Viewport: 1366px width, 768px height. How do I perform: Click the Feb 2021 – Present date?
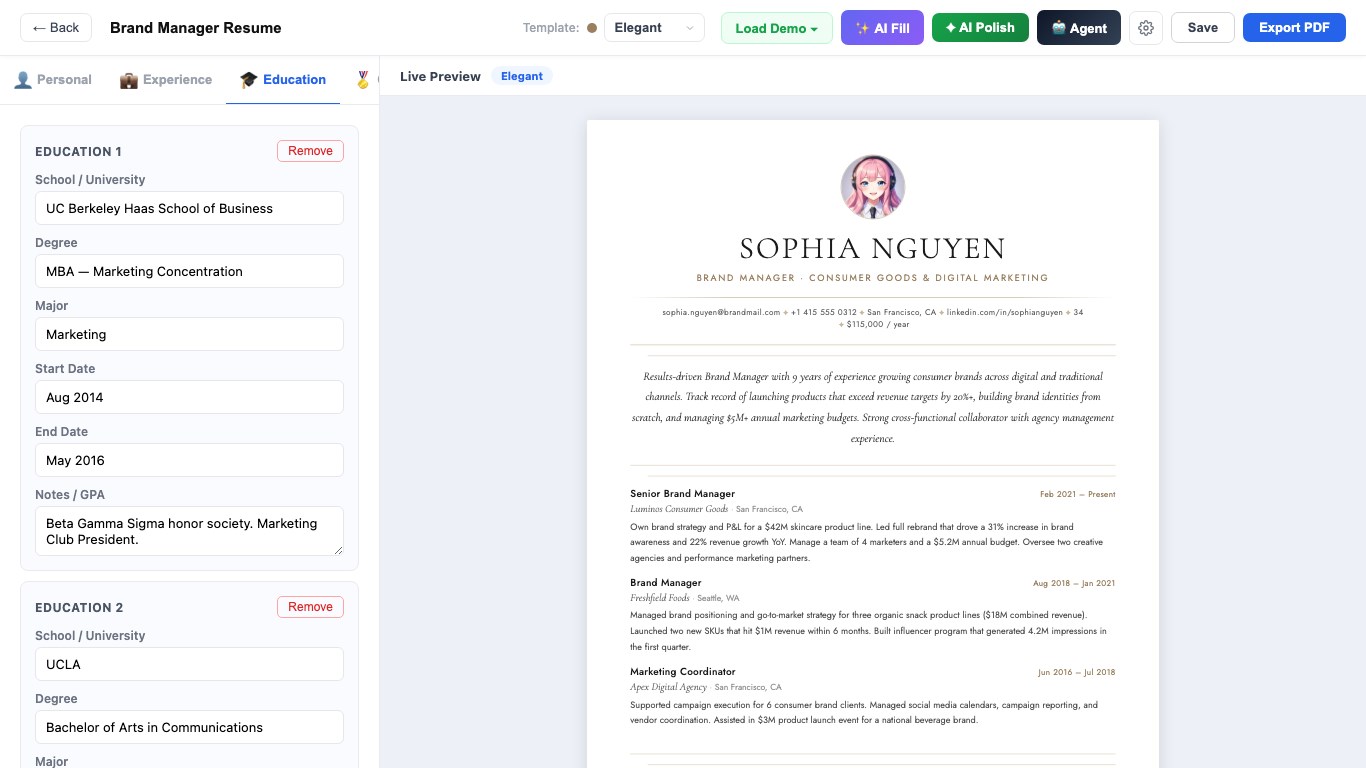(1077, 494)
